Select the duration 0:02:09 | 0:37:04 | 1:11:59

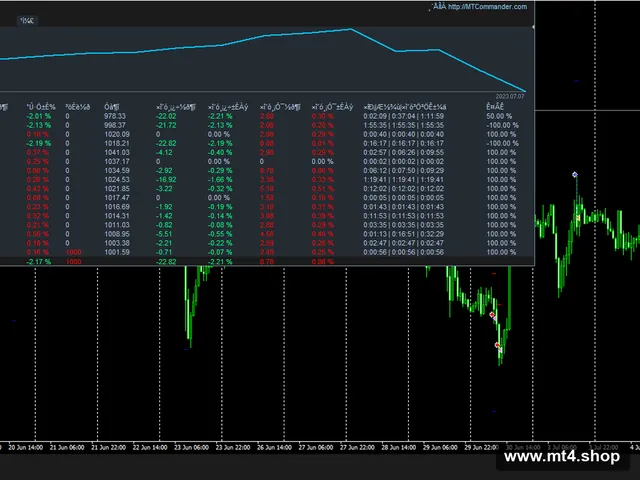point(403,116)
